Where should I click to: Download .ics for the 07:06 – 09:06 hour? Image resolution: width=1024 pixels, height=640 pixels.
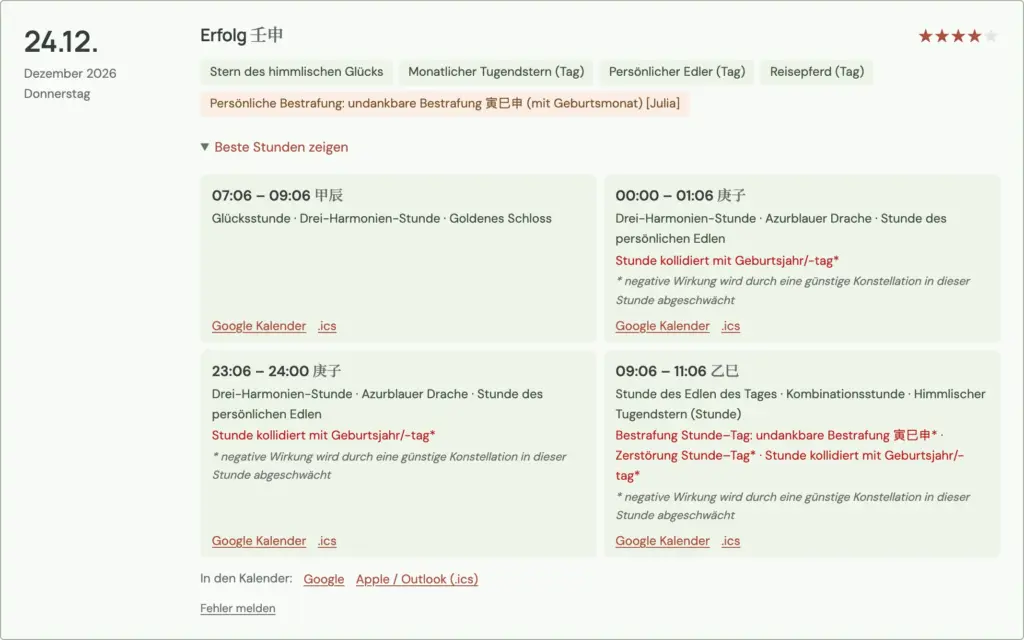pos(327,326)
